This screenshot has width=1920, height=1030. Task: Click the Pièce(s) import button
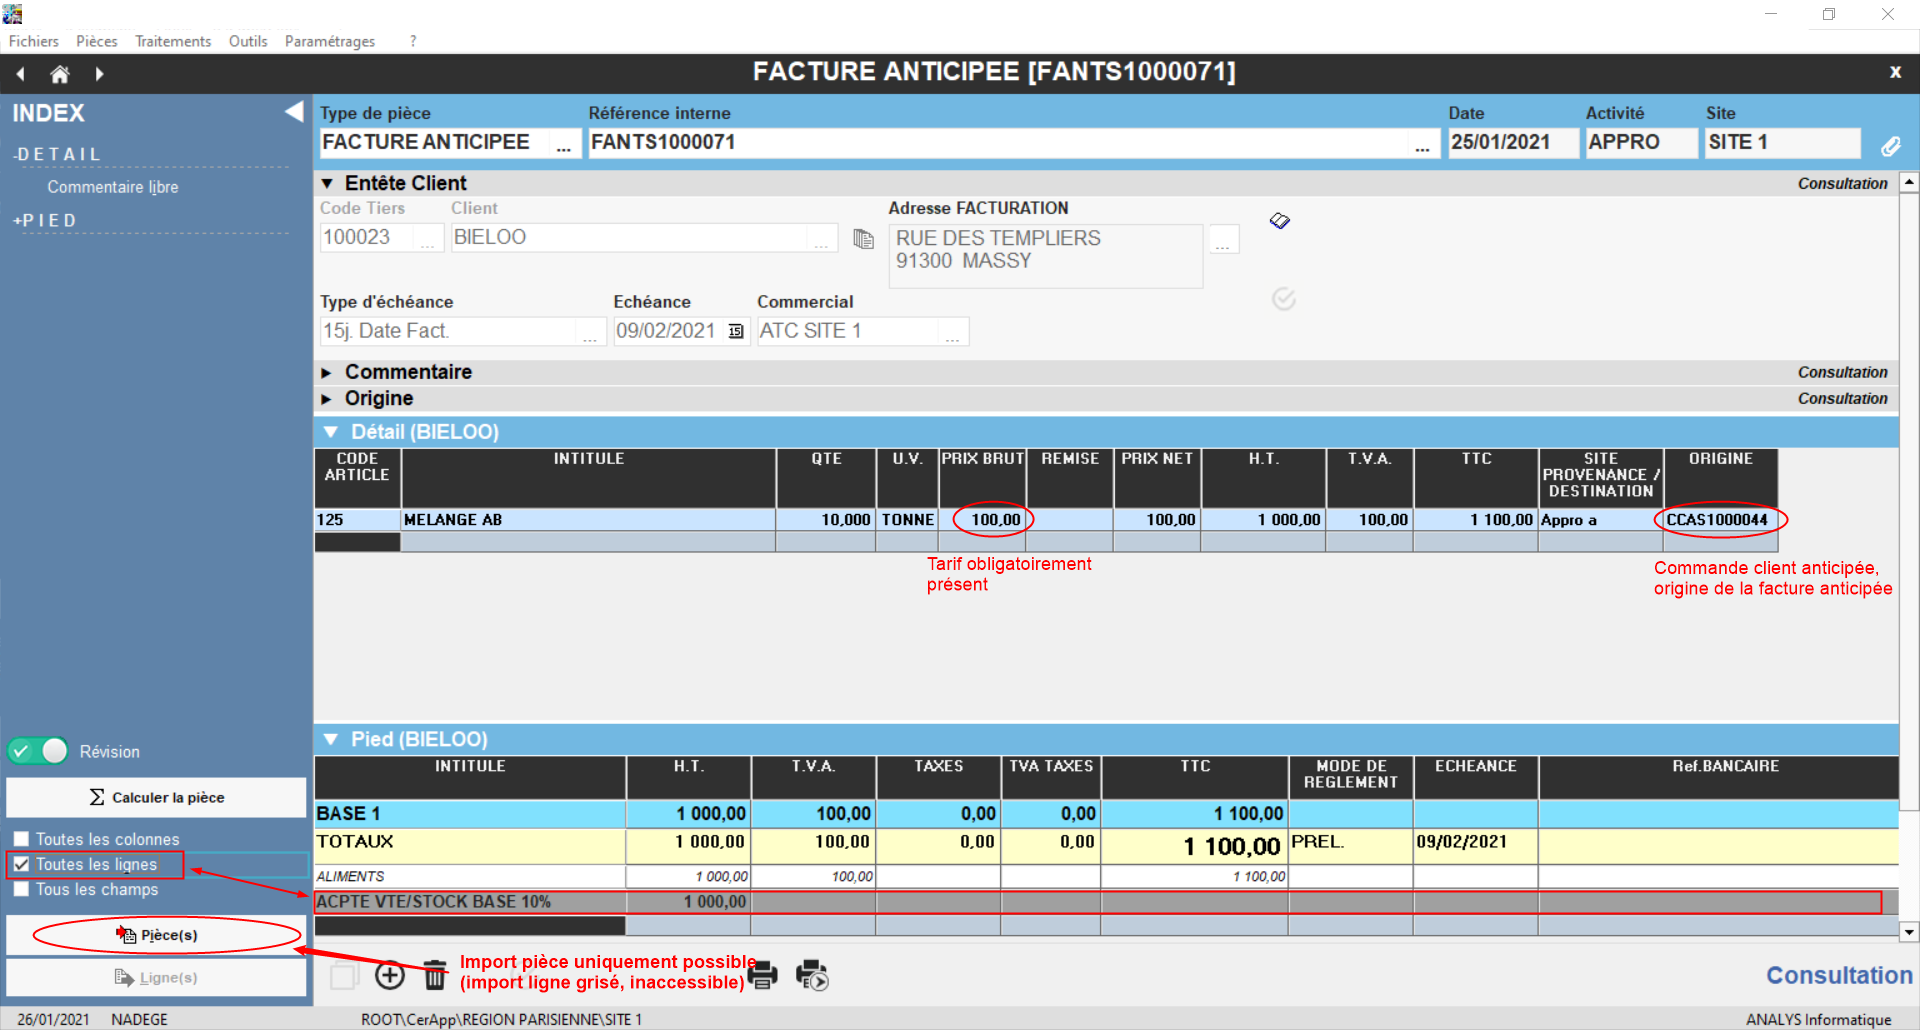(x=156, y=935)
